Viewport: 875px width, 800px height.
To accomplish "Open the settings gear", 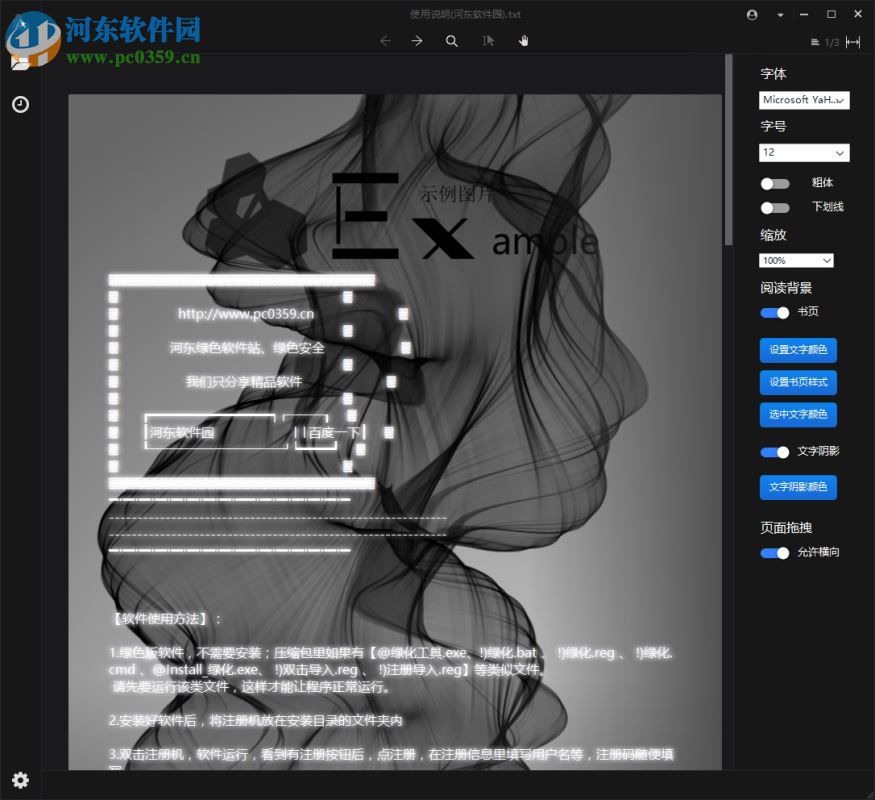I will (21, 780).
